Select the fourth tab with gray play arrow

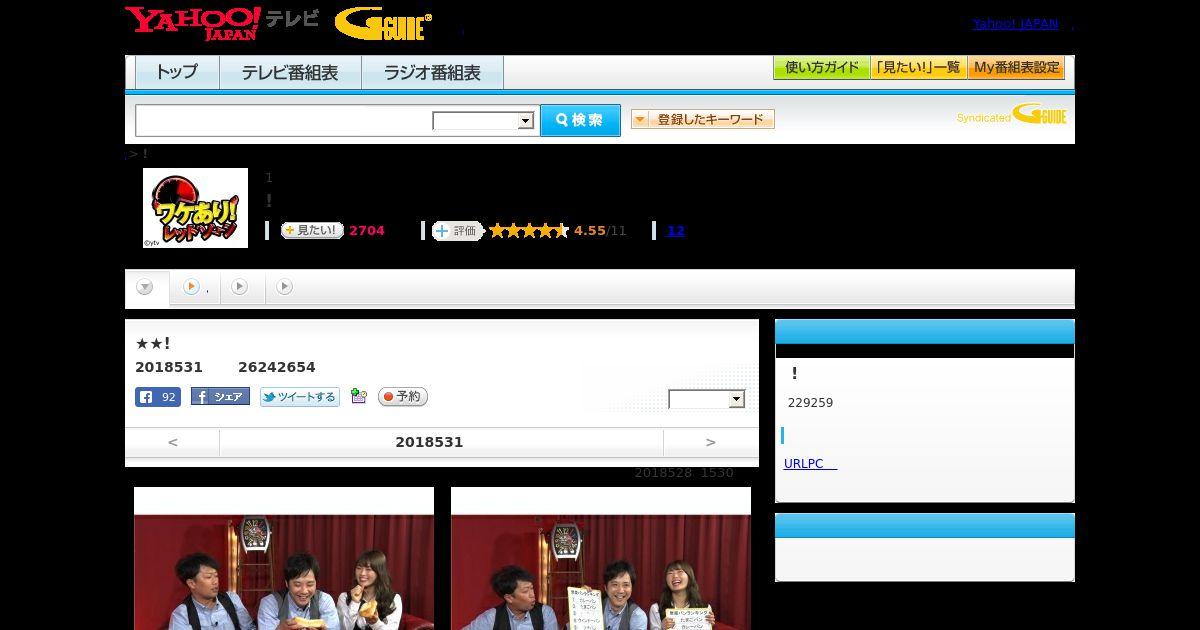(x=285, y=287)
